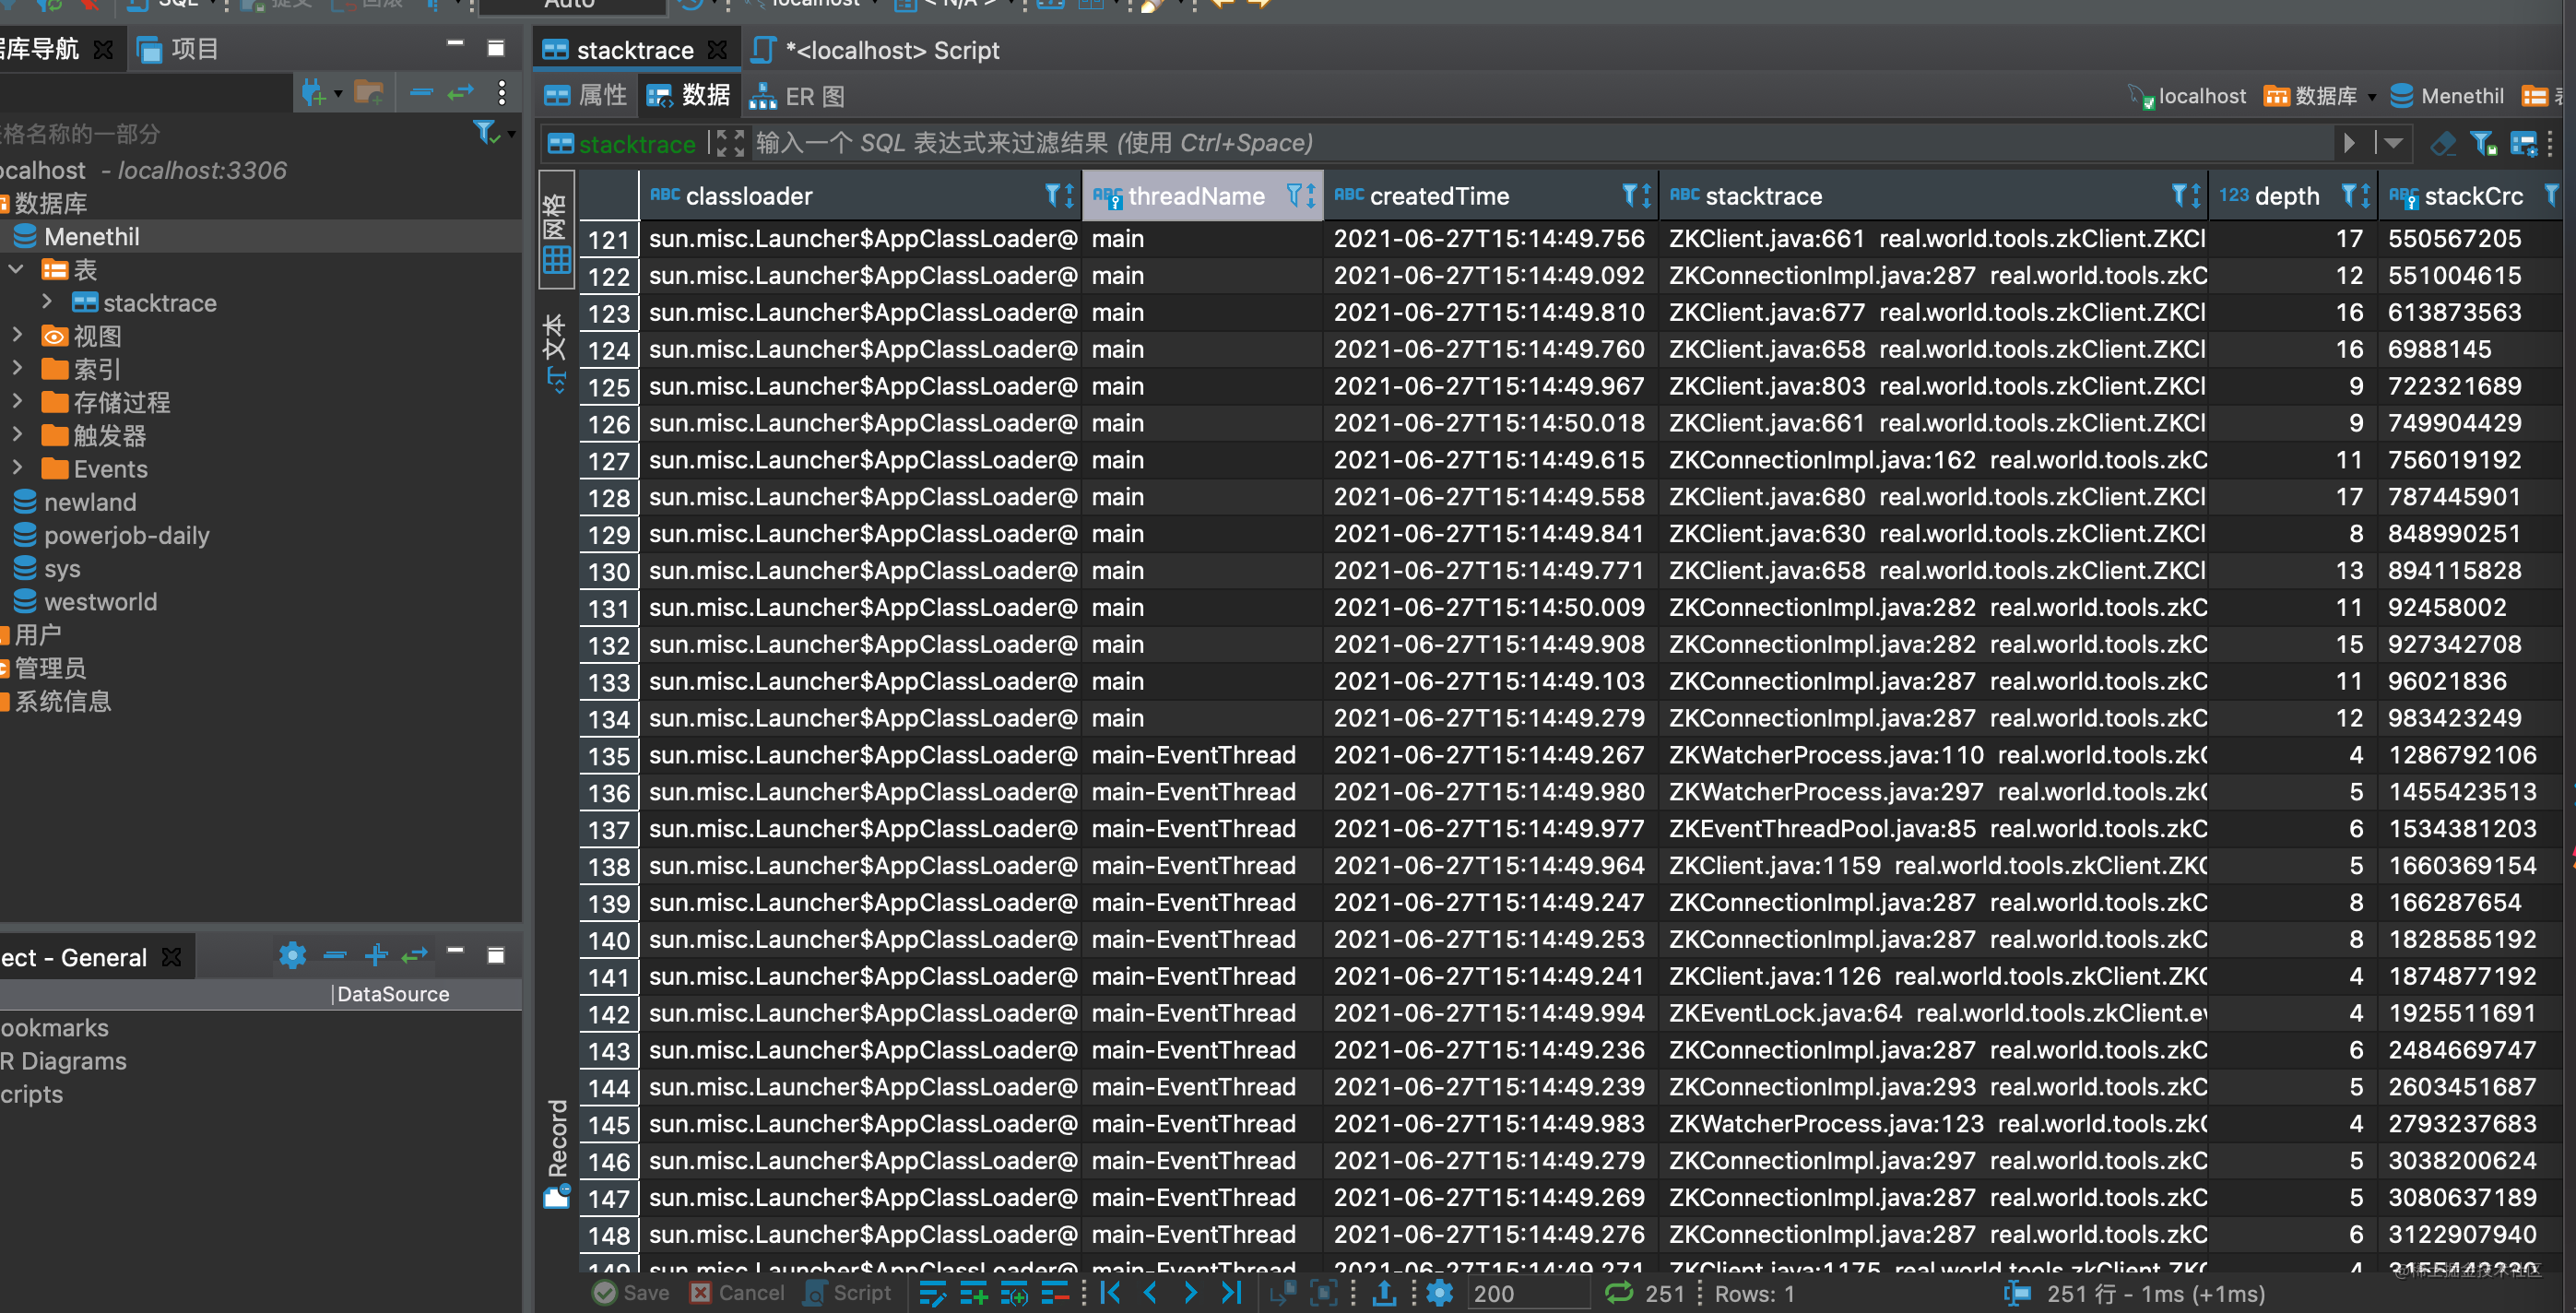2576x1313 pixels.
Task: Click the create folder icon in navigator
Action: 369,94
